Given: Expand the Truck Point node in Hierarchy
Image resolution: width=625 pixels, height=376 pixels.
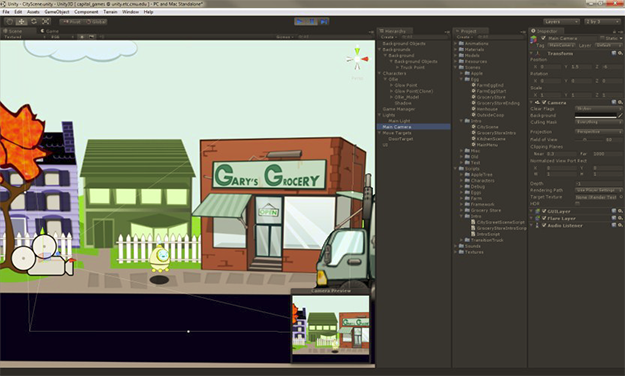Looking at the screenshot, I should [x=397, y=67].
